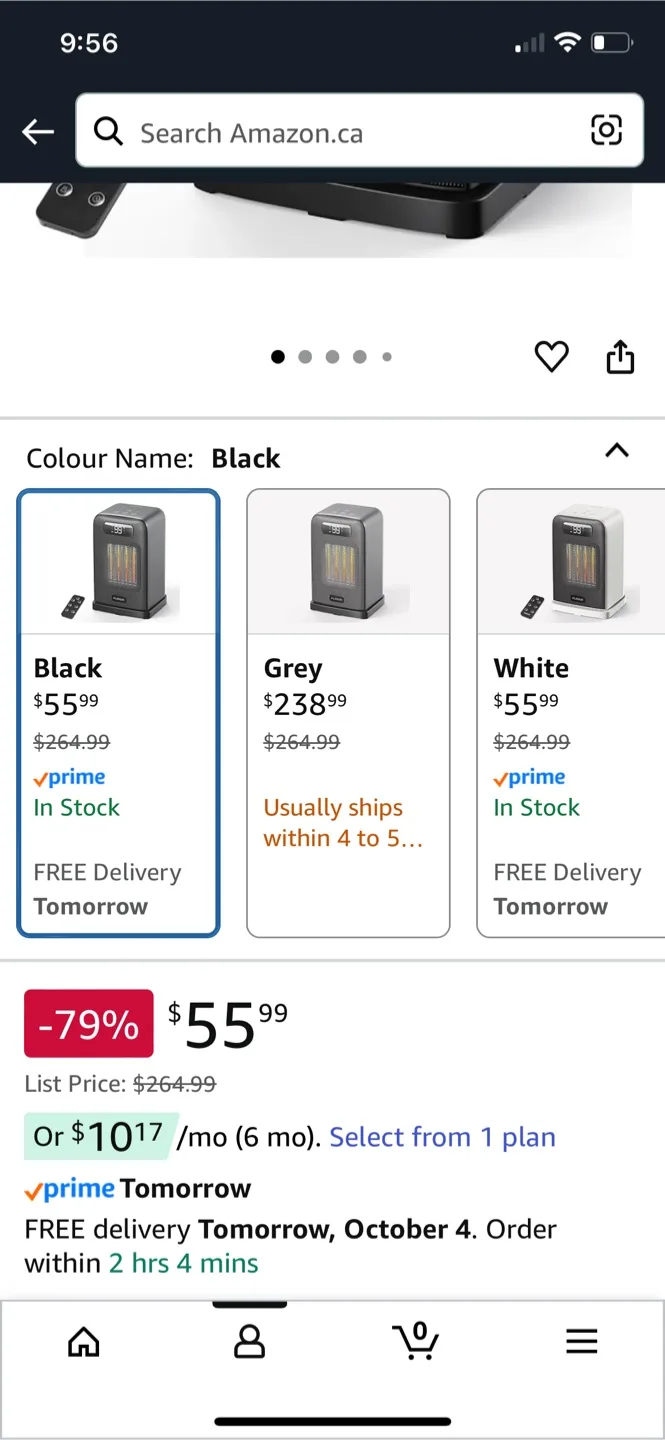
Task: Open 'Select from 1 plan' payment options
Action: tap(442, 1137)
